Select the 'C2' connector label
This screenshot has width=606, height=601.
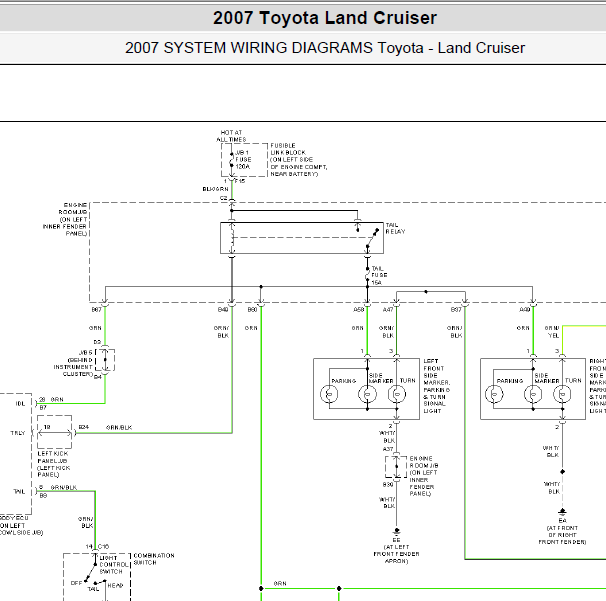(x=223, y=198)
